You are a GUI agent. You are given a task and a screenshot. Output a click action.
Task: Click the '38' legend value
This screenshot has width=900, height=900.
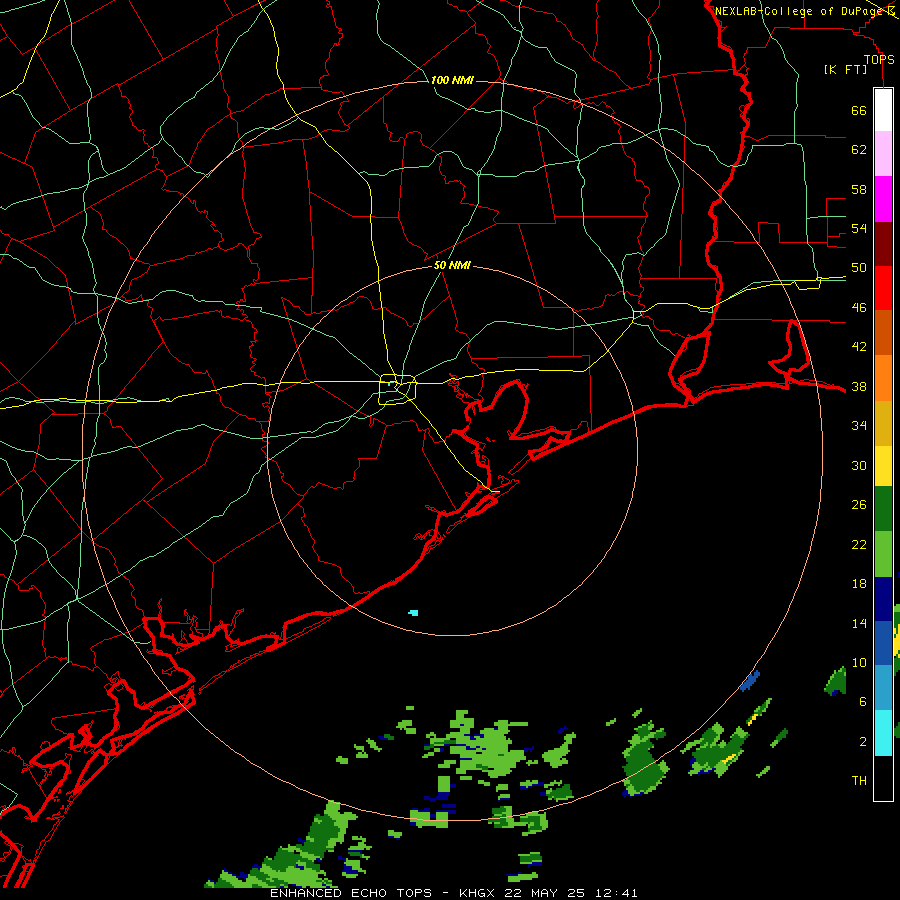[859, 387]
